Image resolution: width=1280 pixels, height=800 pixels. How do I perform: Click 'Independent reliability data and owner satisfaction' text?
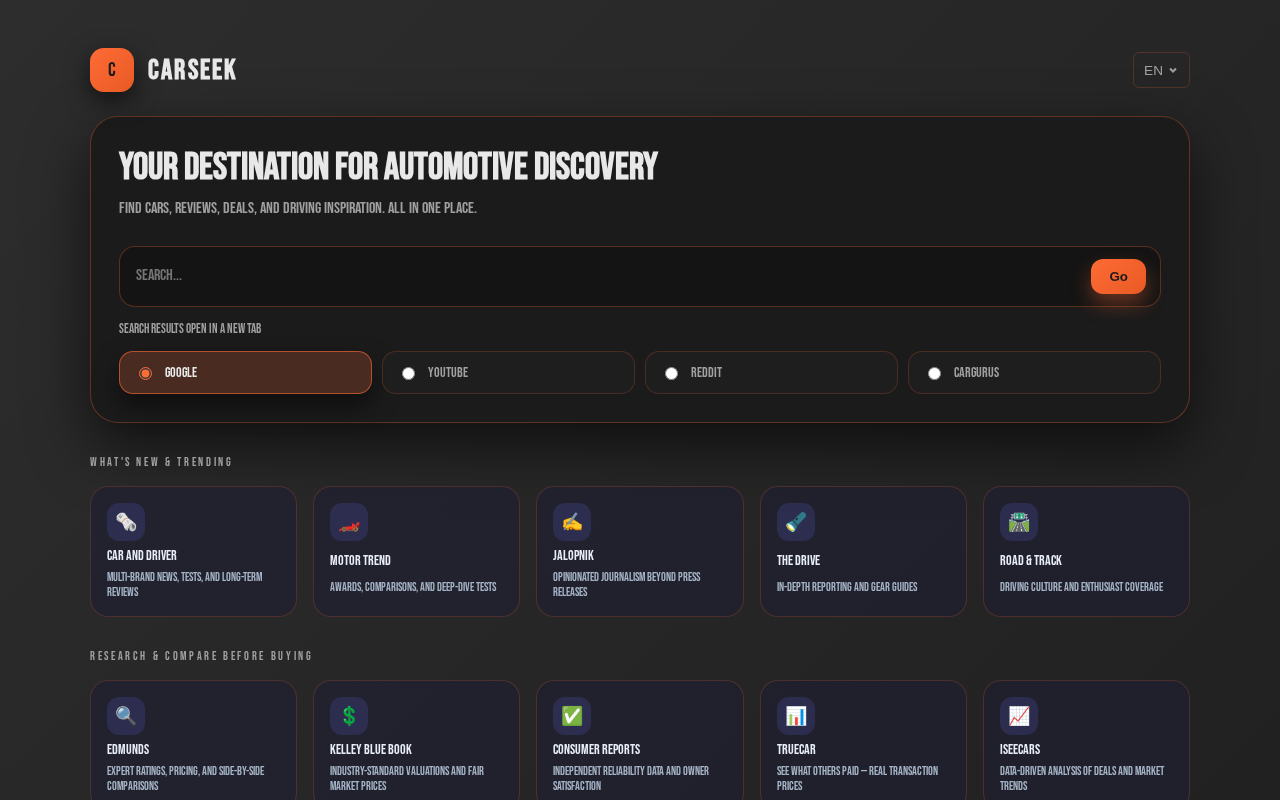631,779
